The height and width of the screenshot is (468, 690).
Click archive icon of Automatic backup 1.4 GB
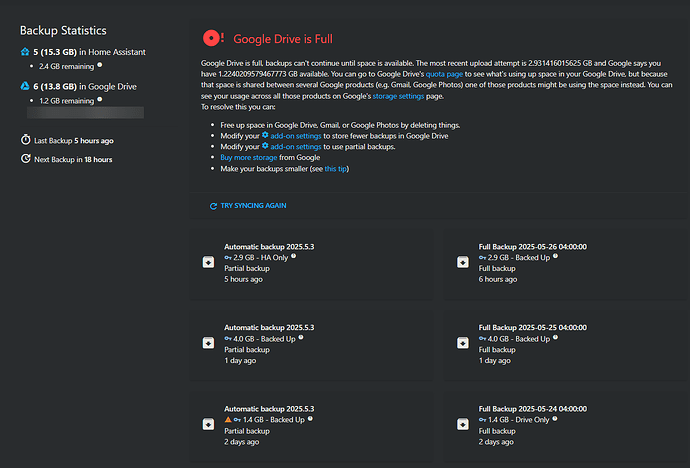click(209, 424)
